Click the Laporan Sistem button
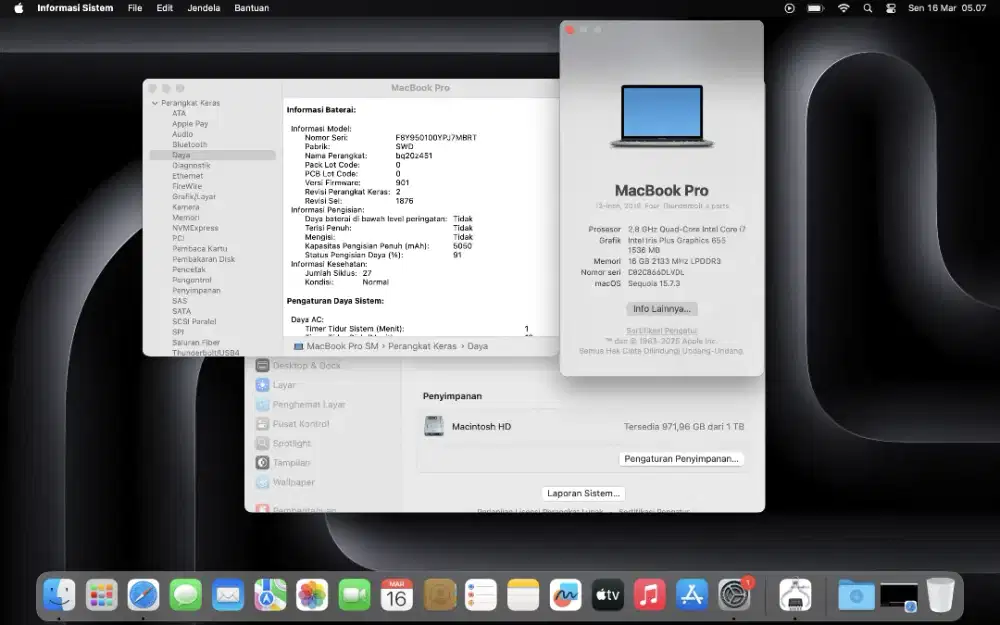1000x625 pixels. pos(583,492)
